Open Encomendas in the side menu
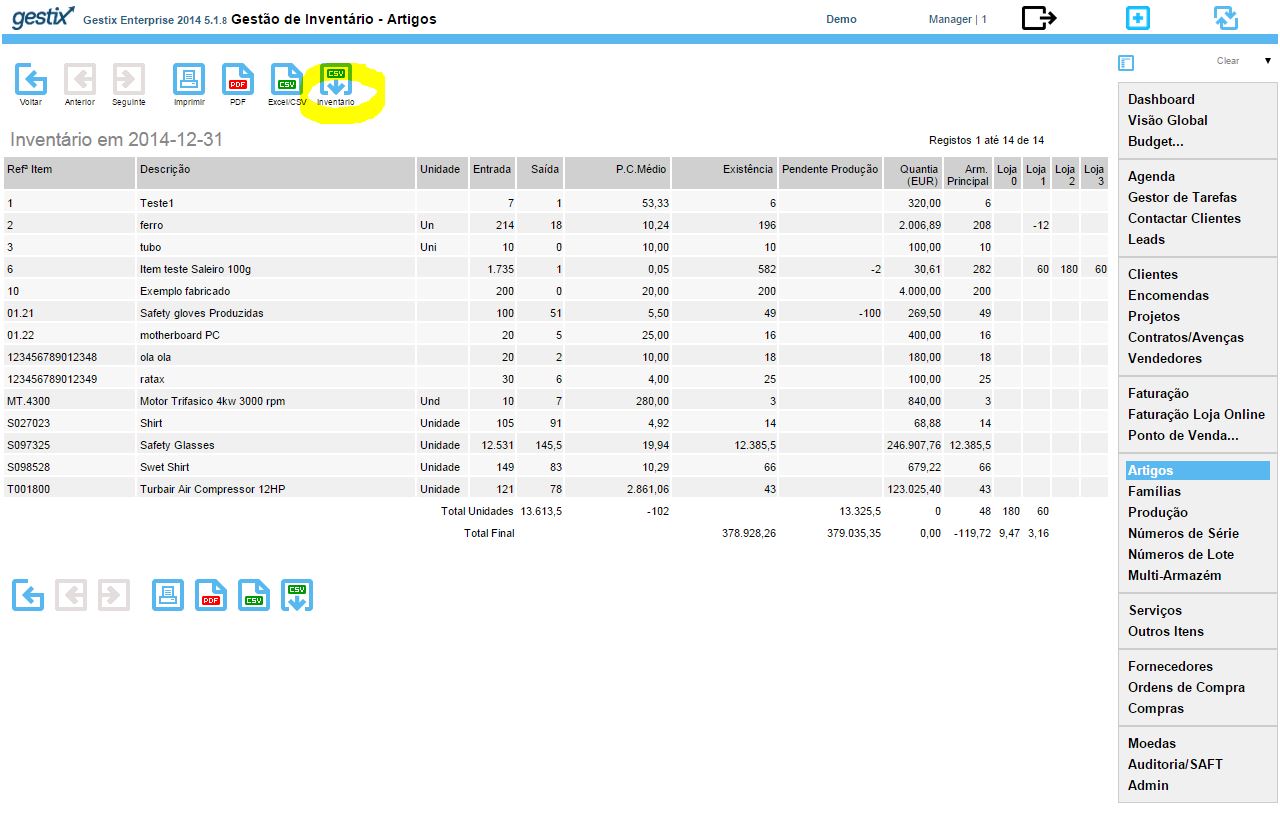Screen dimensions: 1280x815 tap(1168, 295)
